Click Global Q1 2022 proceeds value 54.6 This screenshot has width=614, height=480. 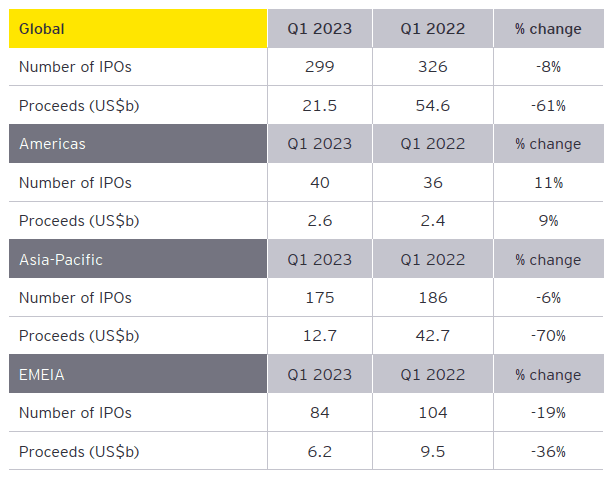tap(433, 105)
